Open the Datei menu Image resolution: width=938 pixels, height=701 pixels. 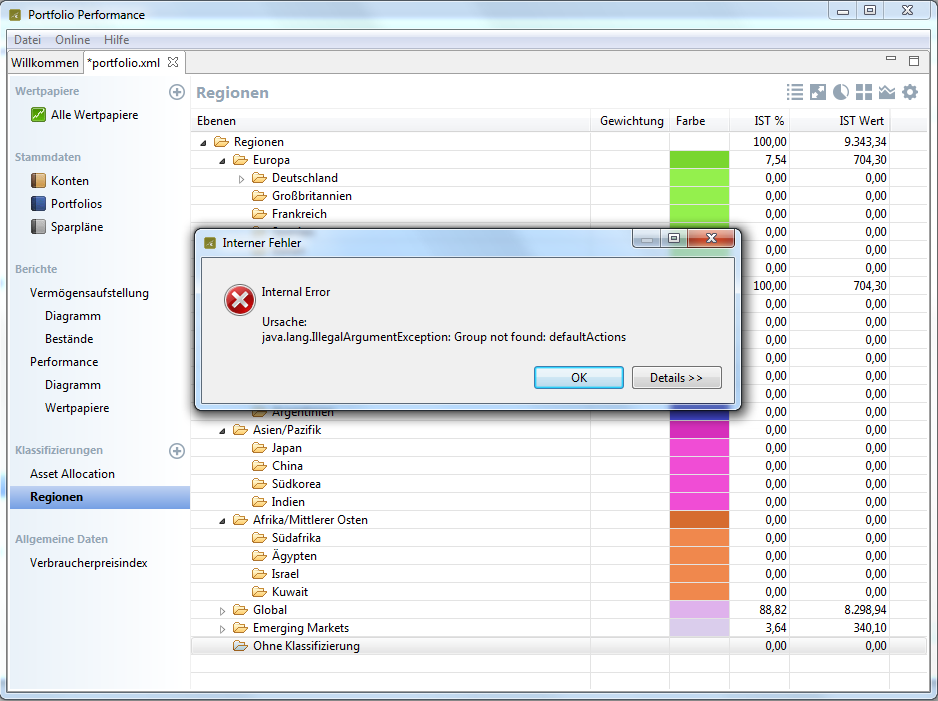28,39
